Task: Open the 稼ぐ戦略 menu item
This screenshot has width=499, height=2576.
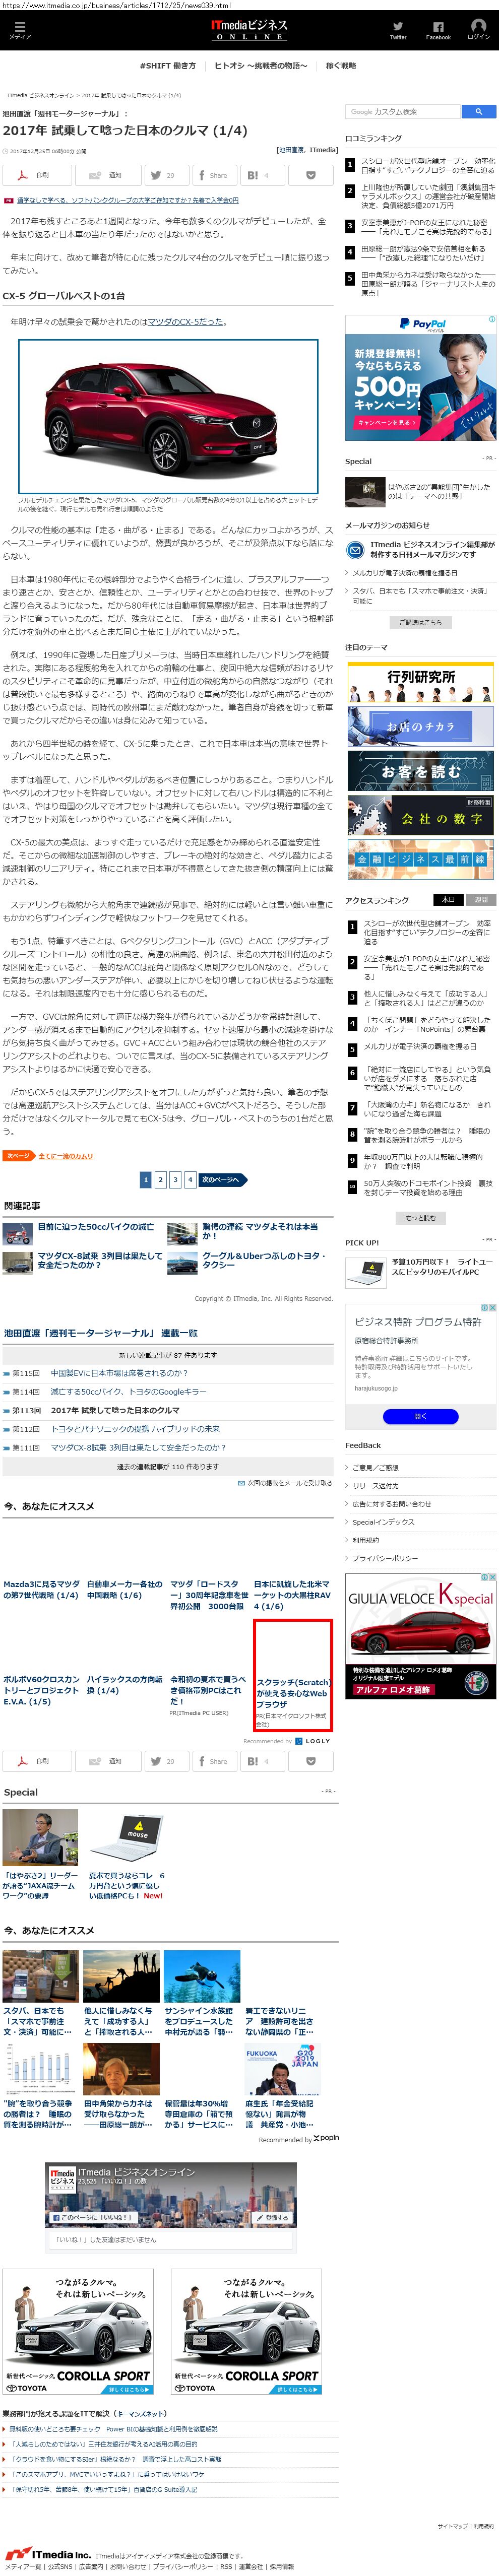Action: tap(341, 66)
